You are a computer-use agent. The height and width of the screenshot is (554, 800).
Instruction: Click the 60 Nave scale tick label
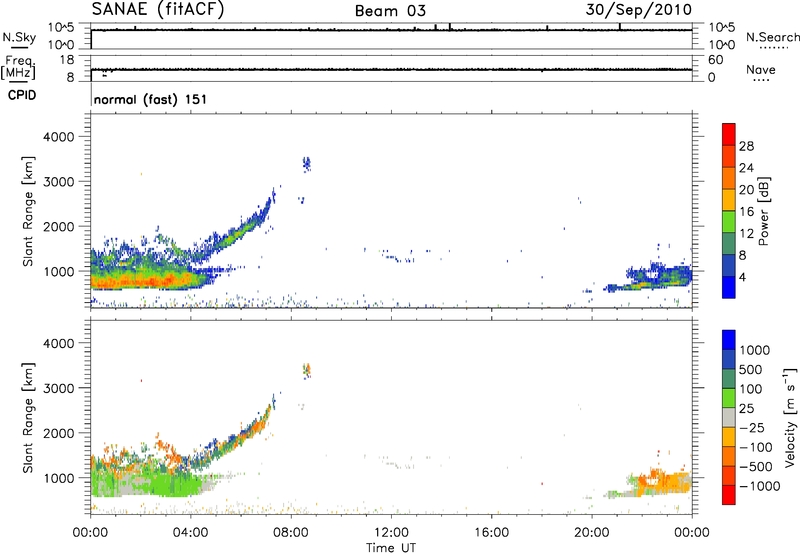(716, 60)
